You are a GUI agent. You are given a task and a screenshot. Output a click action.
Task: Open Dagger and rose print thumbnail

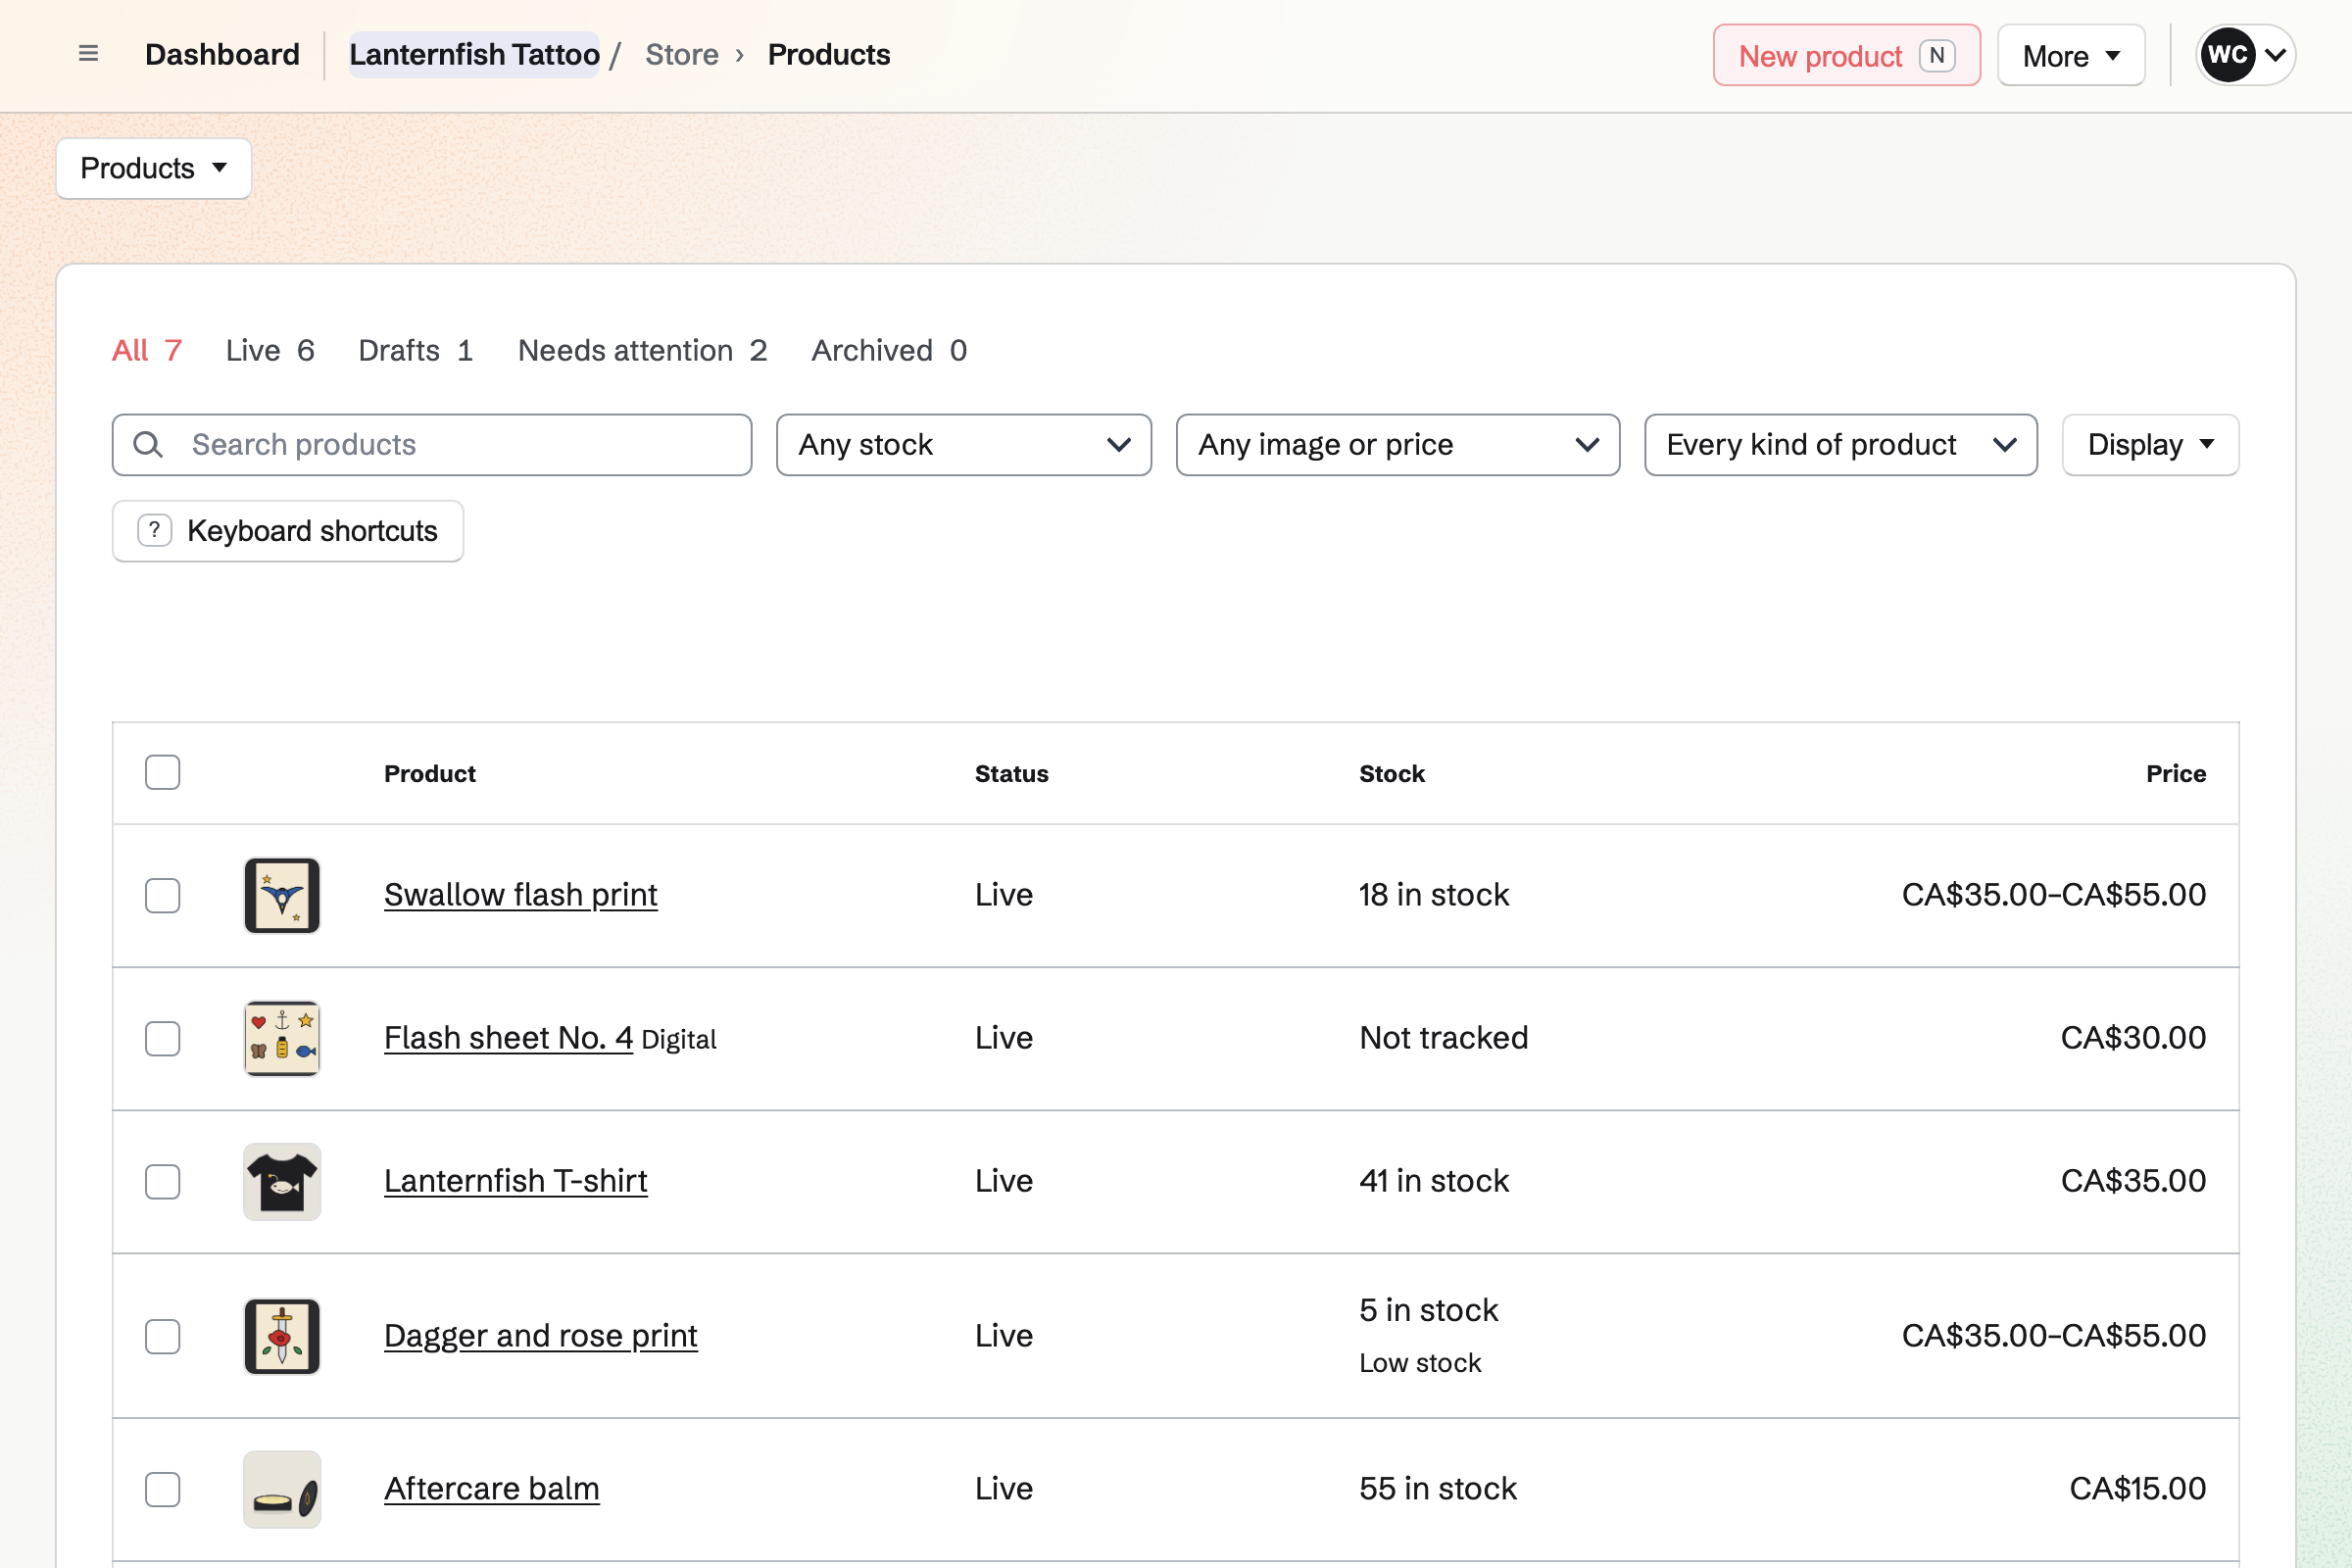tap(282, 1336)
